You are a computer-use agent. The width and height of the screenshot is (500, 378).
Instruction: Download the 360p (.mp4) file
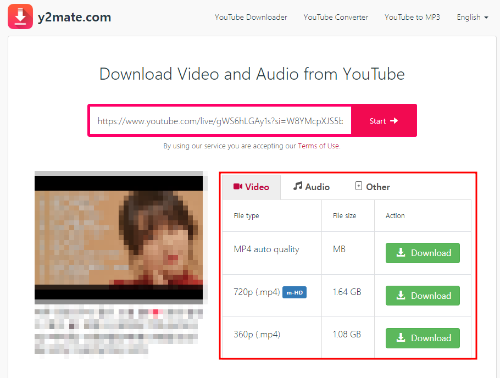click(x=423, y=338)
